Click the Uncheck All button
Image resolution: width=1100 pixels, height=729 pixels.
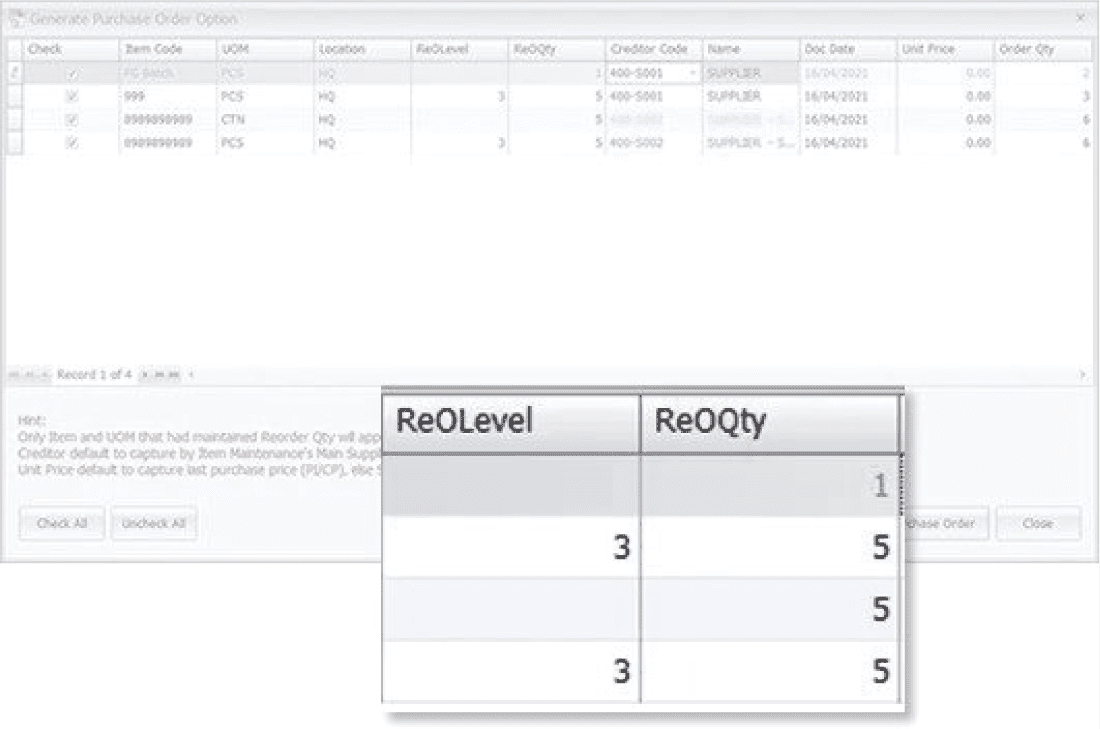tap(154, 523)
